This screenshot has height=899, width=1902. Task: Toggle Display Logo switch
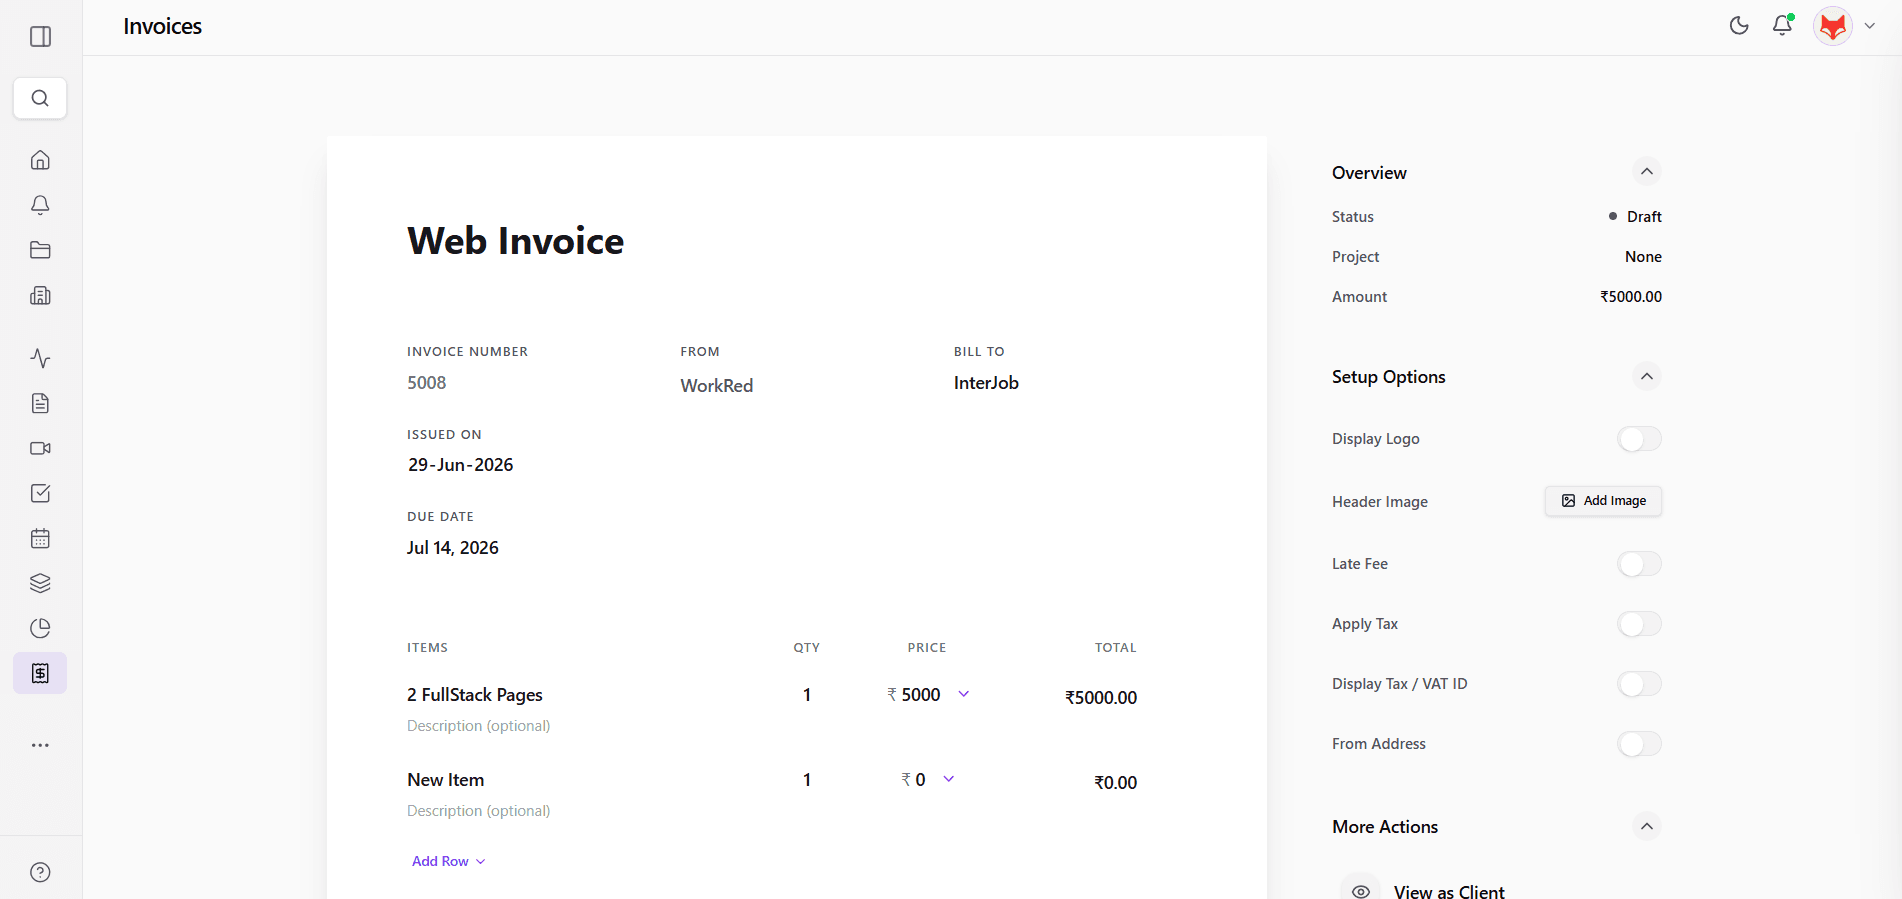(1639, 439)
